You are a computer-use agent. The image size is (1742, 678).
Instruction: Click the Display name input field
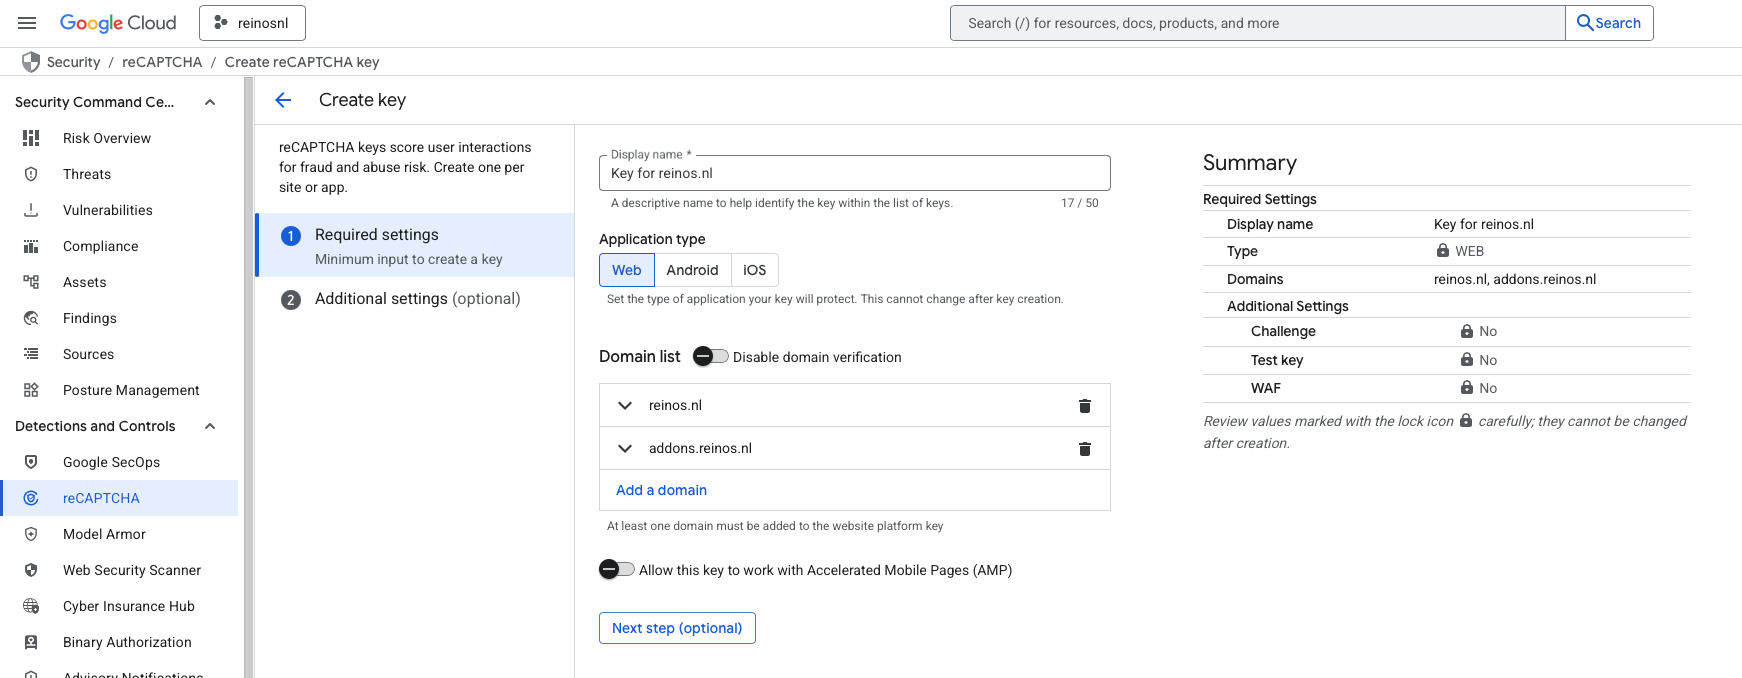854,173
